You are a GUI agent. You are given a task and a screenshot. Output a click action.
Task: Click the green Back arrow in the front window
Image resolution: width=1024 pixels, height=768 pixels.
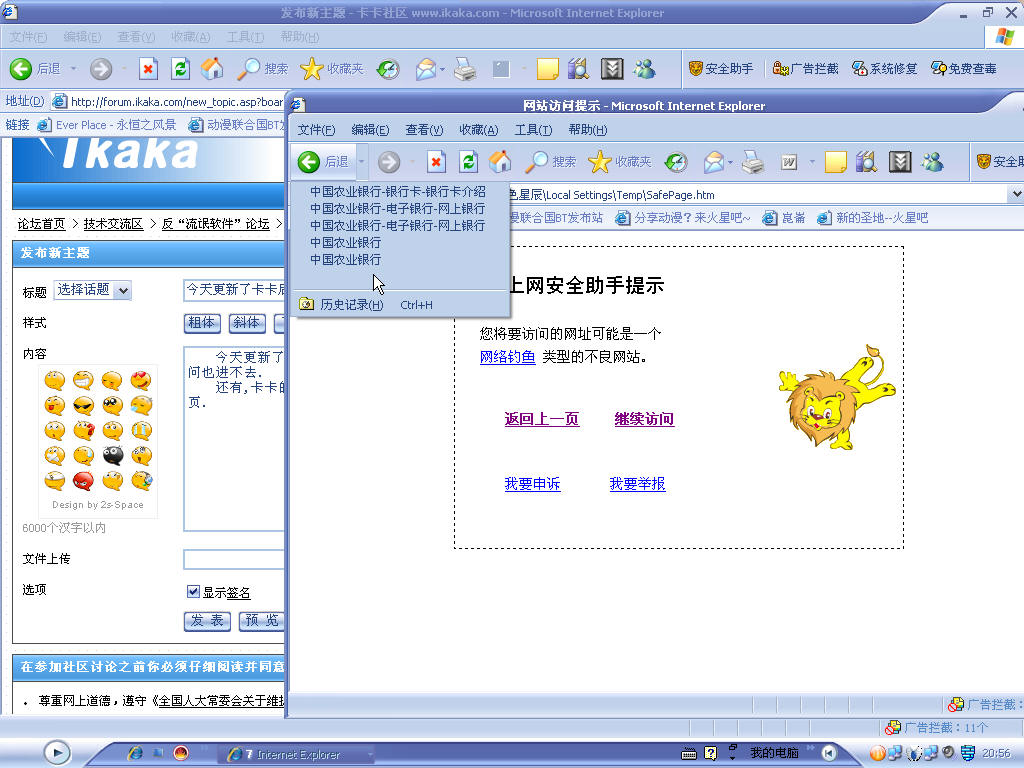click(309, 161)
